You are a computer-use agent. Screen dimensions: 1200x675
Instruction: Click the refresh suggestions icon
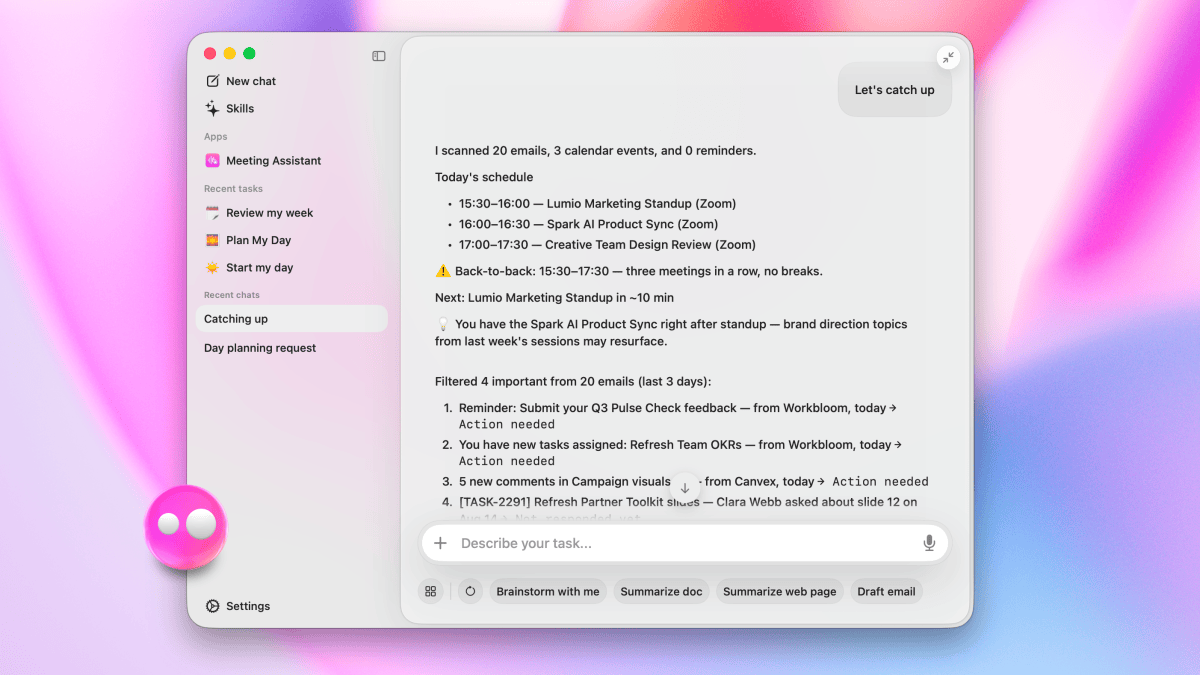click(470, 591)
